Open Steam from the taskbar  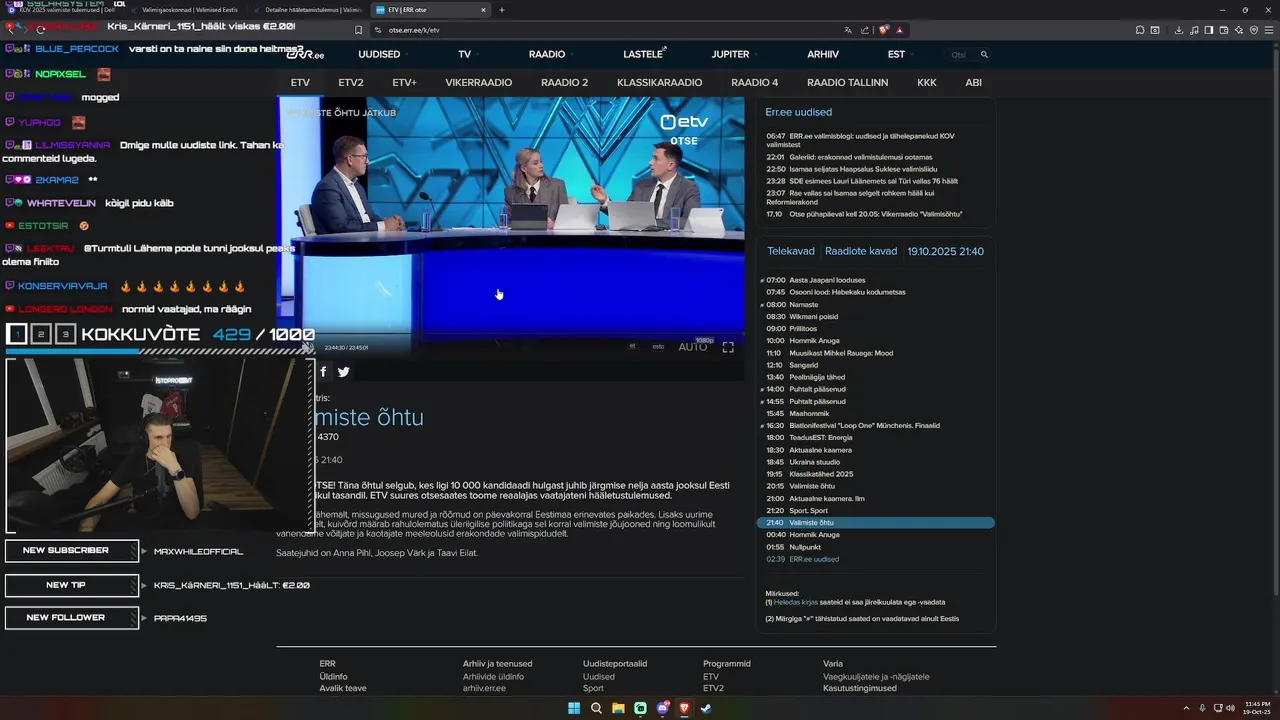coord(706,708)
